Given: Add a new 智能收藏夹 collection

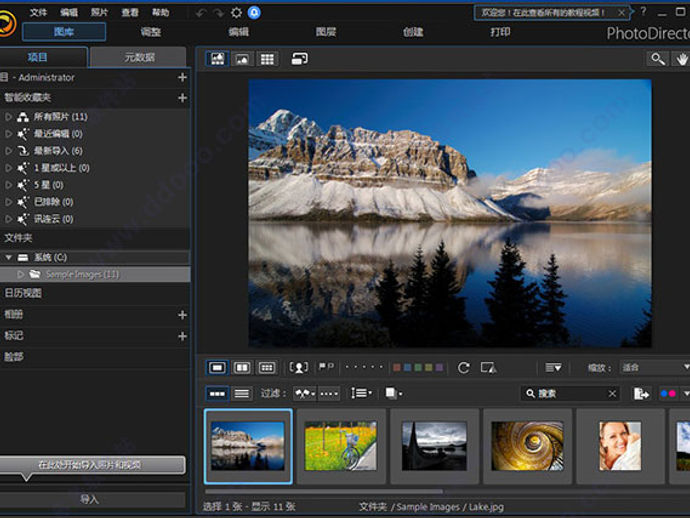Looking at the screenshot, I should 182,98.
